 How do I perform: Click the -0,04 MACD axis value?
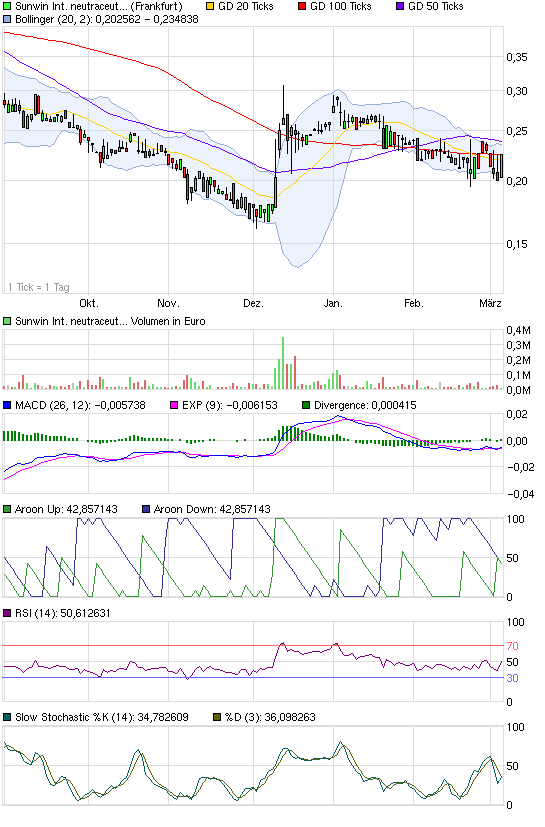click(x=520, y=494)
